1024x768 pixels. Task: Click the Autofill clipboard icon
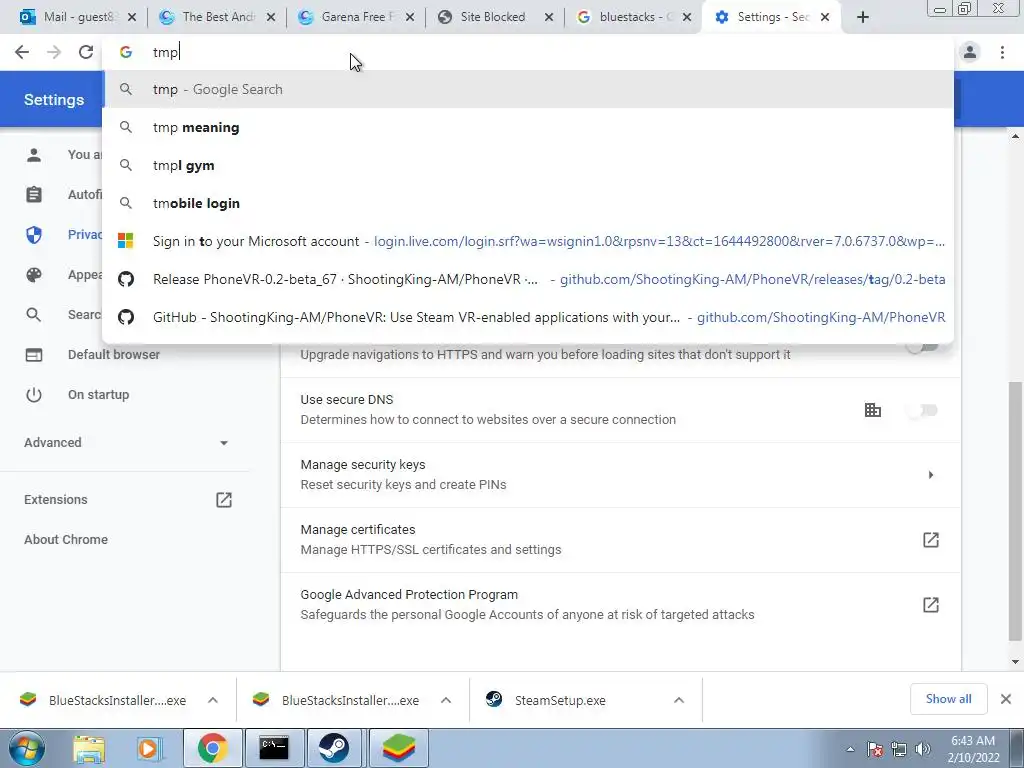34,195
